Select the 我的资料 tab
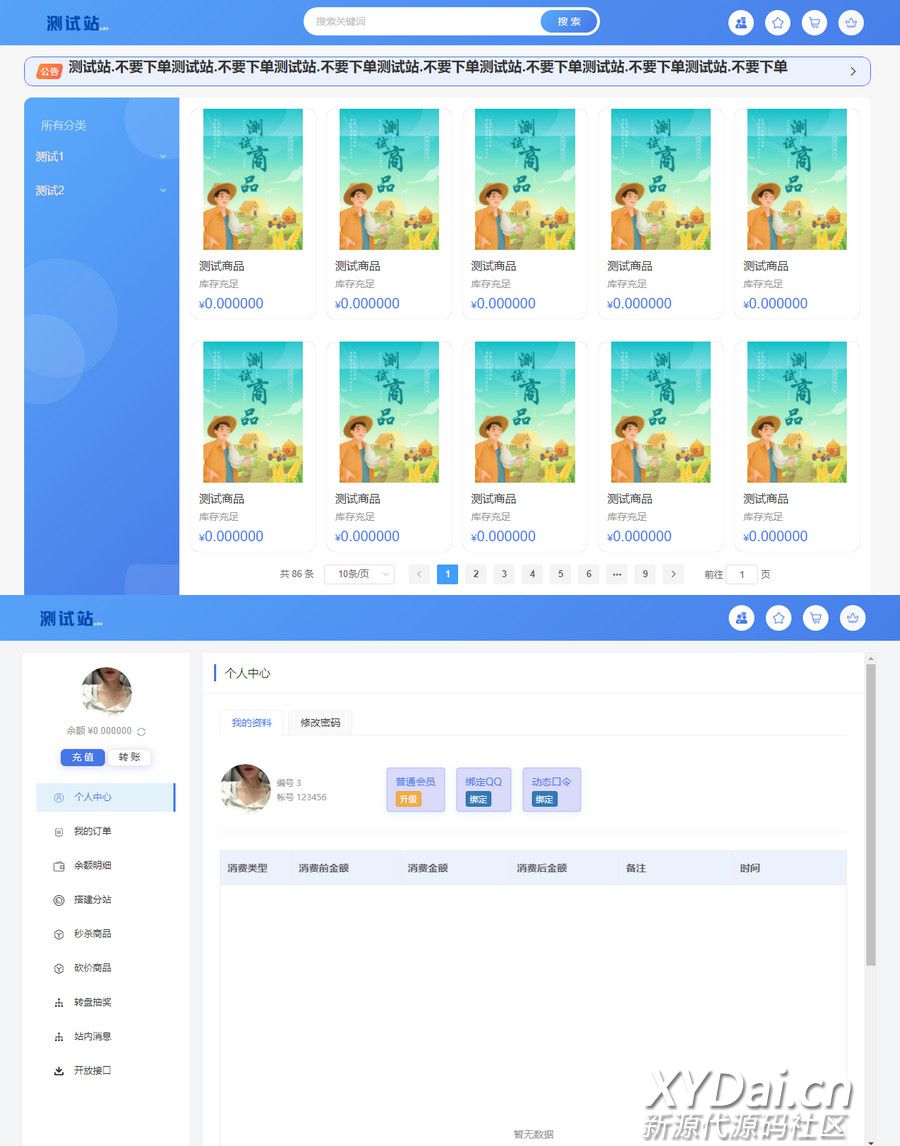 [x=251, y=723]
